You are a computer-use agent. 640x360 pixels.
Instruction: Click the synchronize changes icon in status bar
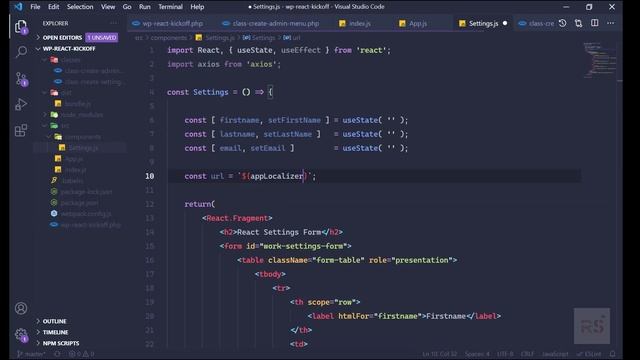tap(57, 354)
